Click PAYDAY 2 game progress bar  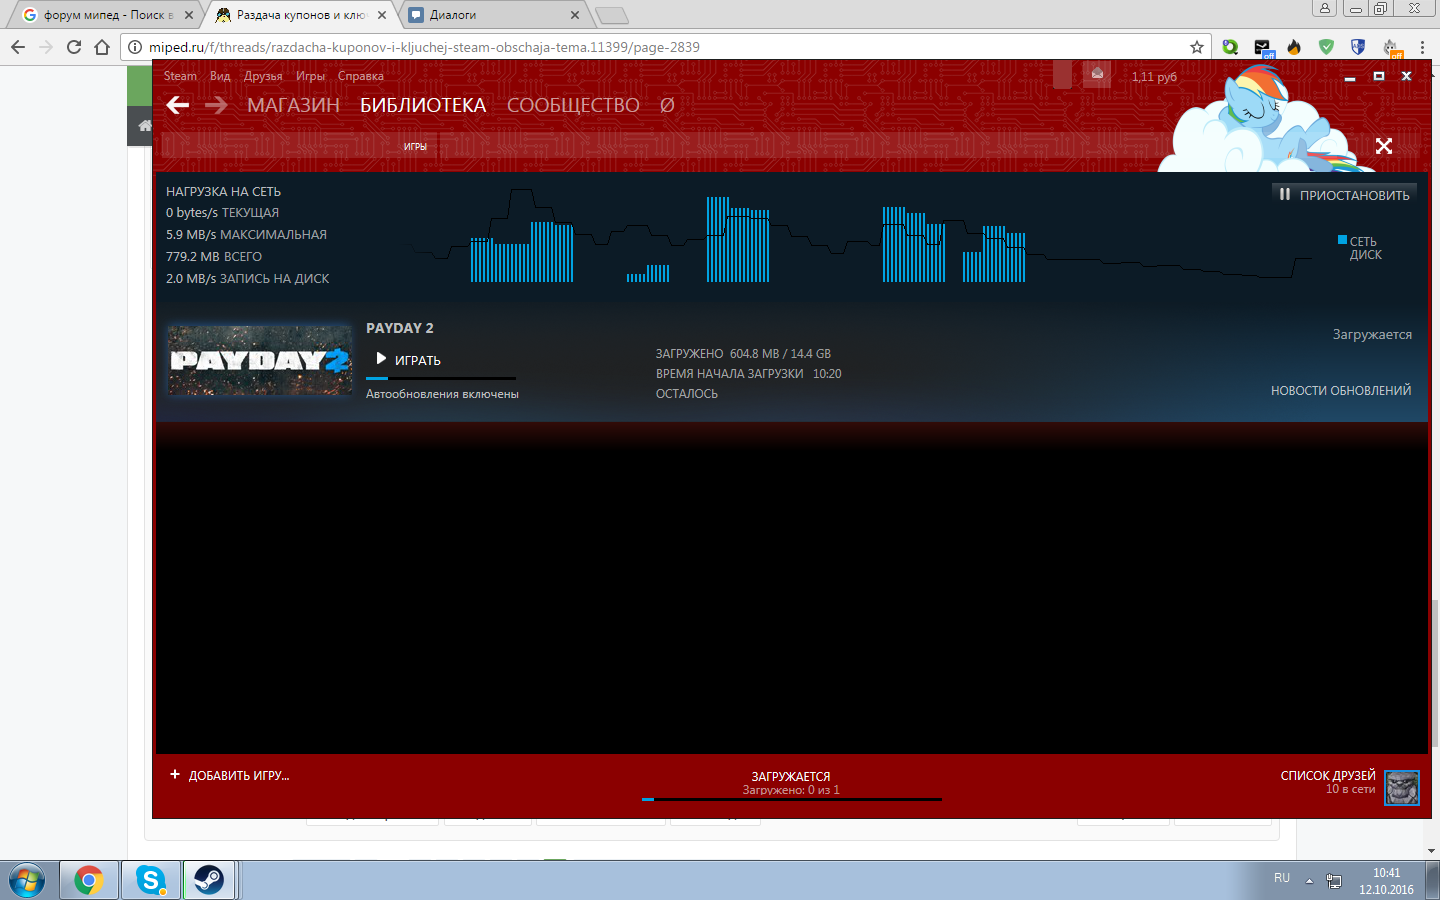[x=441, y=378]
